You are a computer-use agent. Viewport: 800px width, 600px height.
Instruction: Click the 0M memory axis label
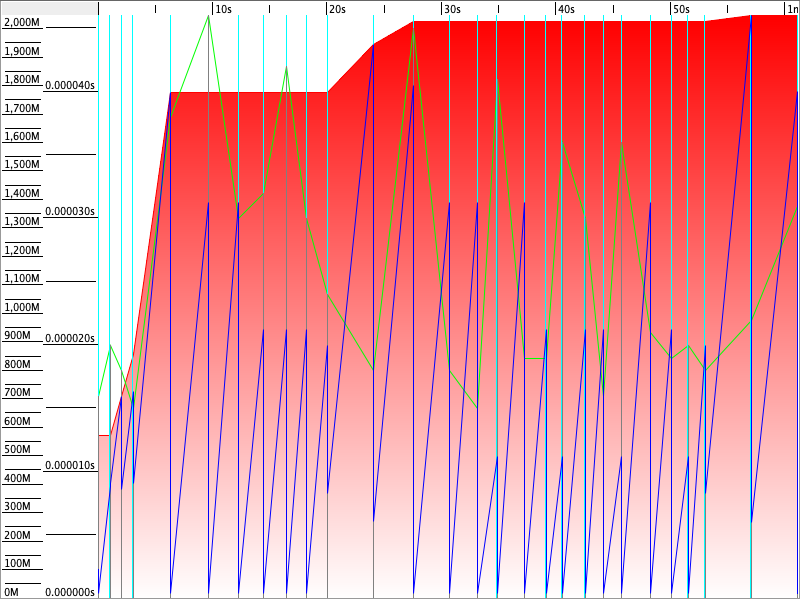[12, 592]
